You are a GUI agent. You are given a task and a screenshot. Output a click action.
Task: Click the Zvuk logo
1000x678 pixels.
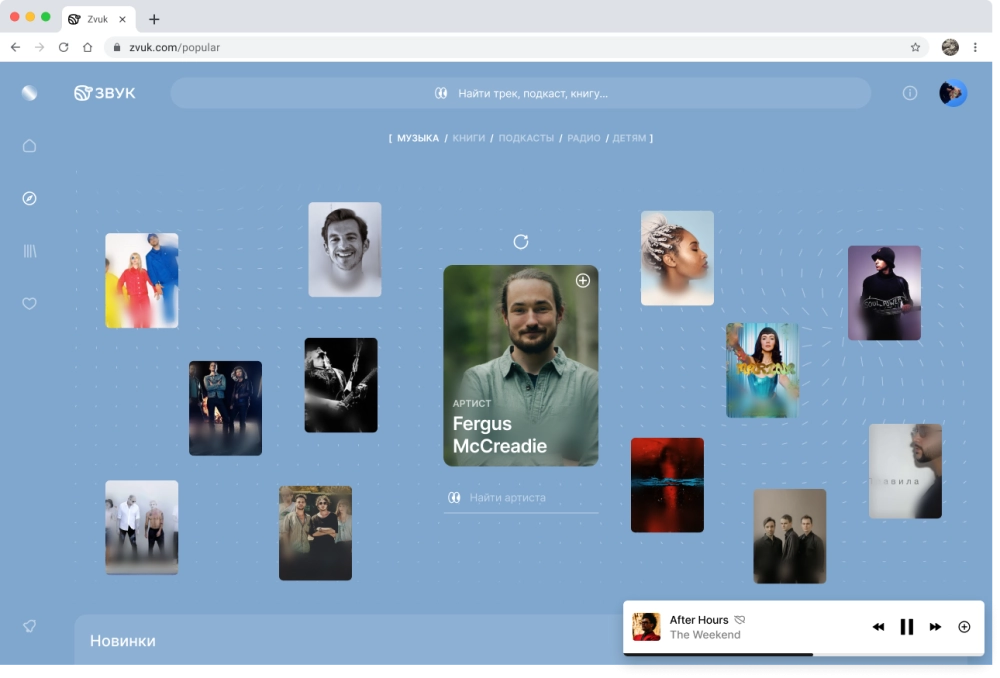coord(105,93)
